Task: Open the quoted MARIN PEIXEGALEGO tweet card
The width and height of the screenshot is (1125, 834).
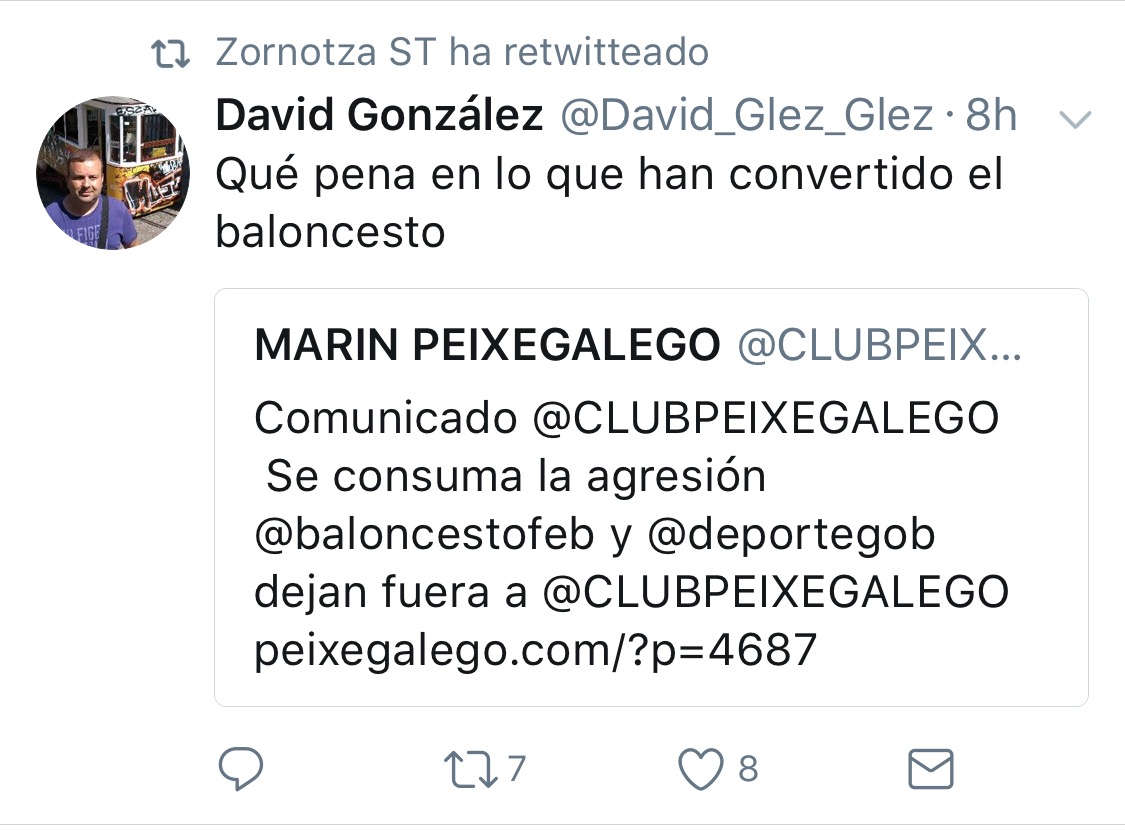Action: tap(651, 497)
